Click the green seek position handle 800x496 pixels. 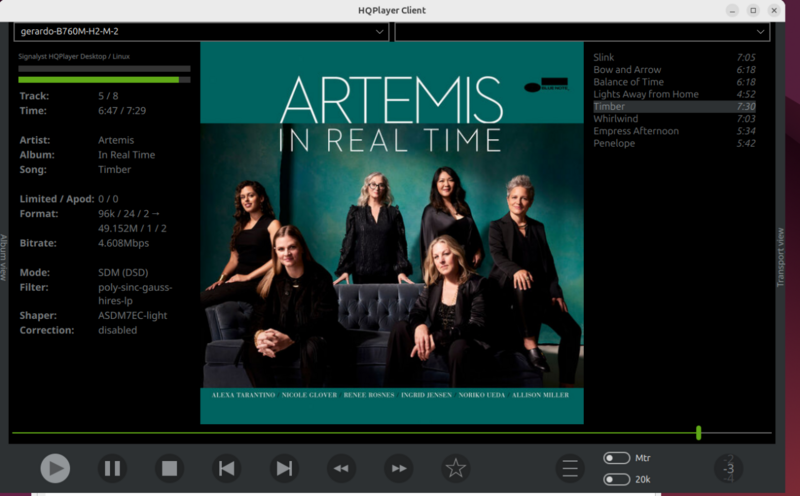(698, 432)
